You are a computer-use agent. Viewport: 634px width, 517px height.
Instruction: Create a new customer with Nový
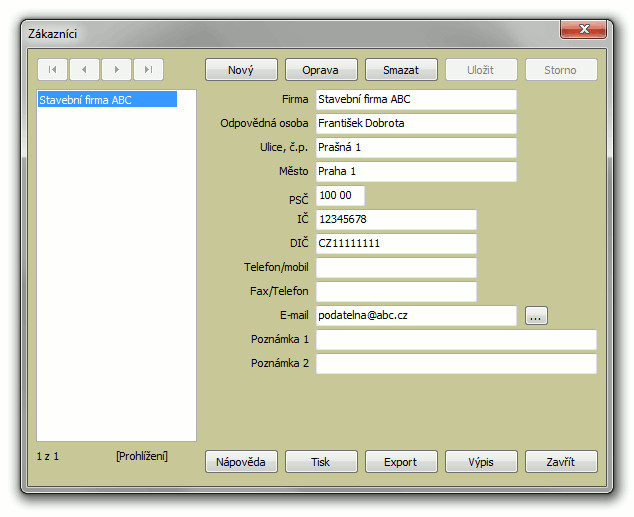click(x=241, y=70)
